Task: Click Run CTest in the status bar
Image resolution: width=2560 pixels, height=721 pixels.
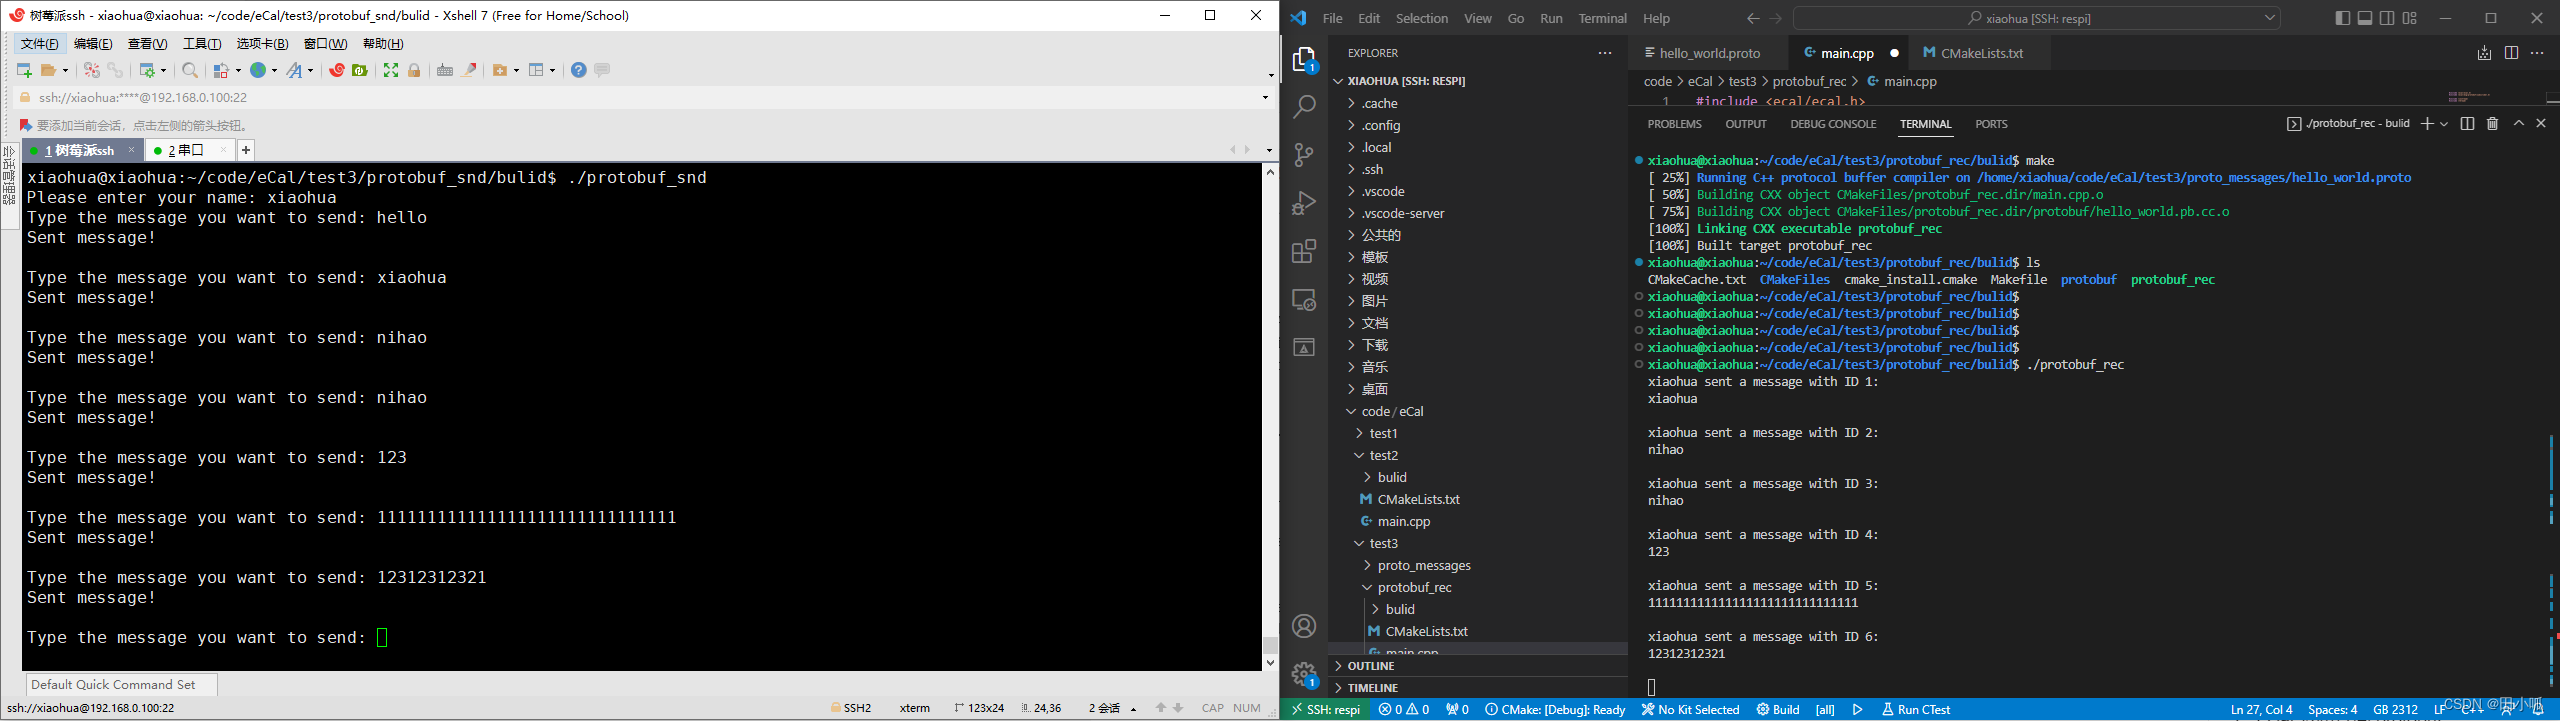Action: coord(1916,710)
